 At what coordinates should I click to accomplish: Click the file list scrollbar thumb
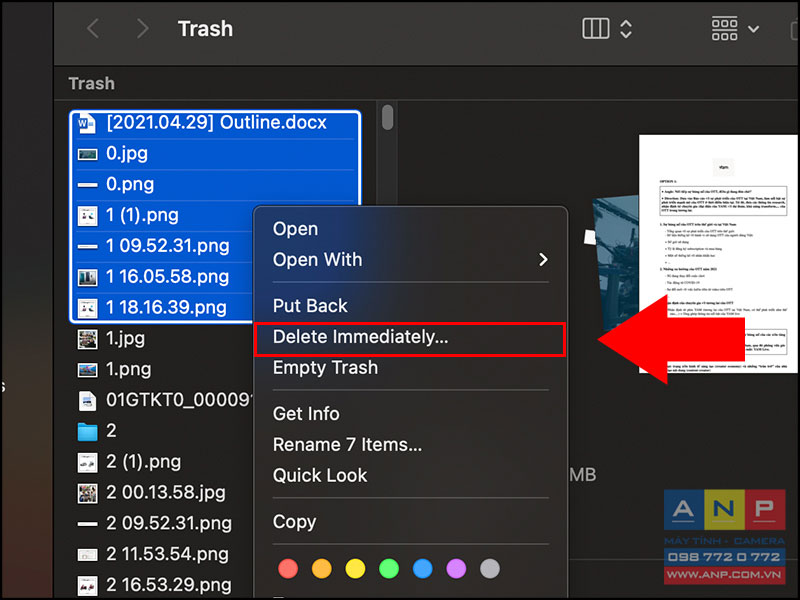point(387,117)
